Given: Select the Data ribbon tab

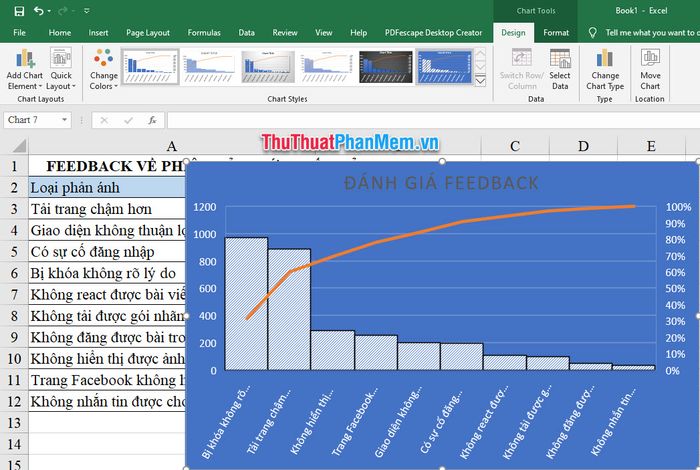Looking at the screenshot, I should point(246,33).
